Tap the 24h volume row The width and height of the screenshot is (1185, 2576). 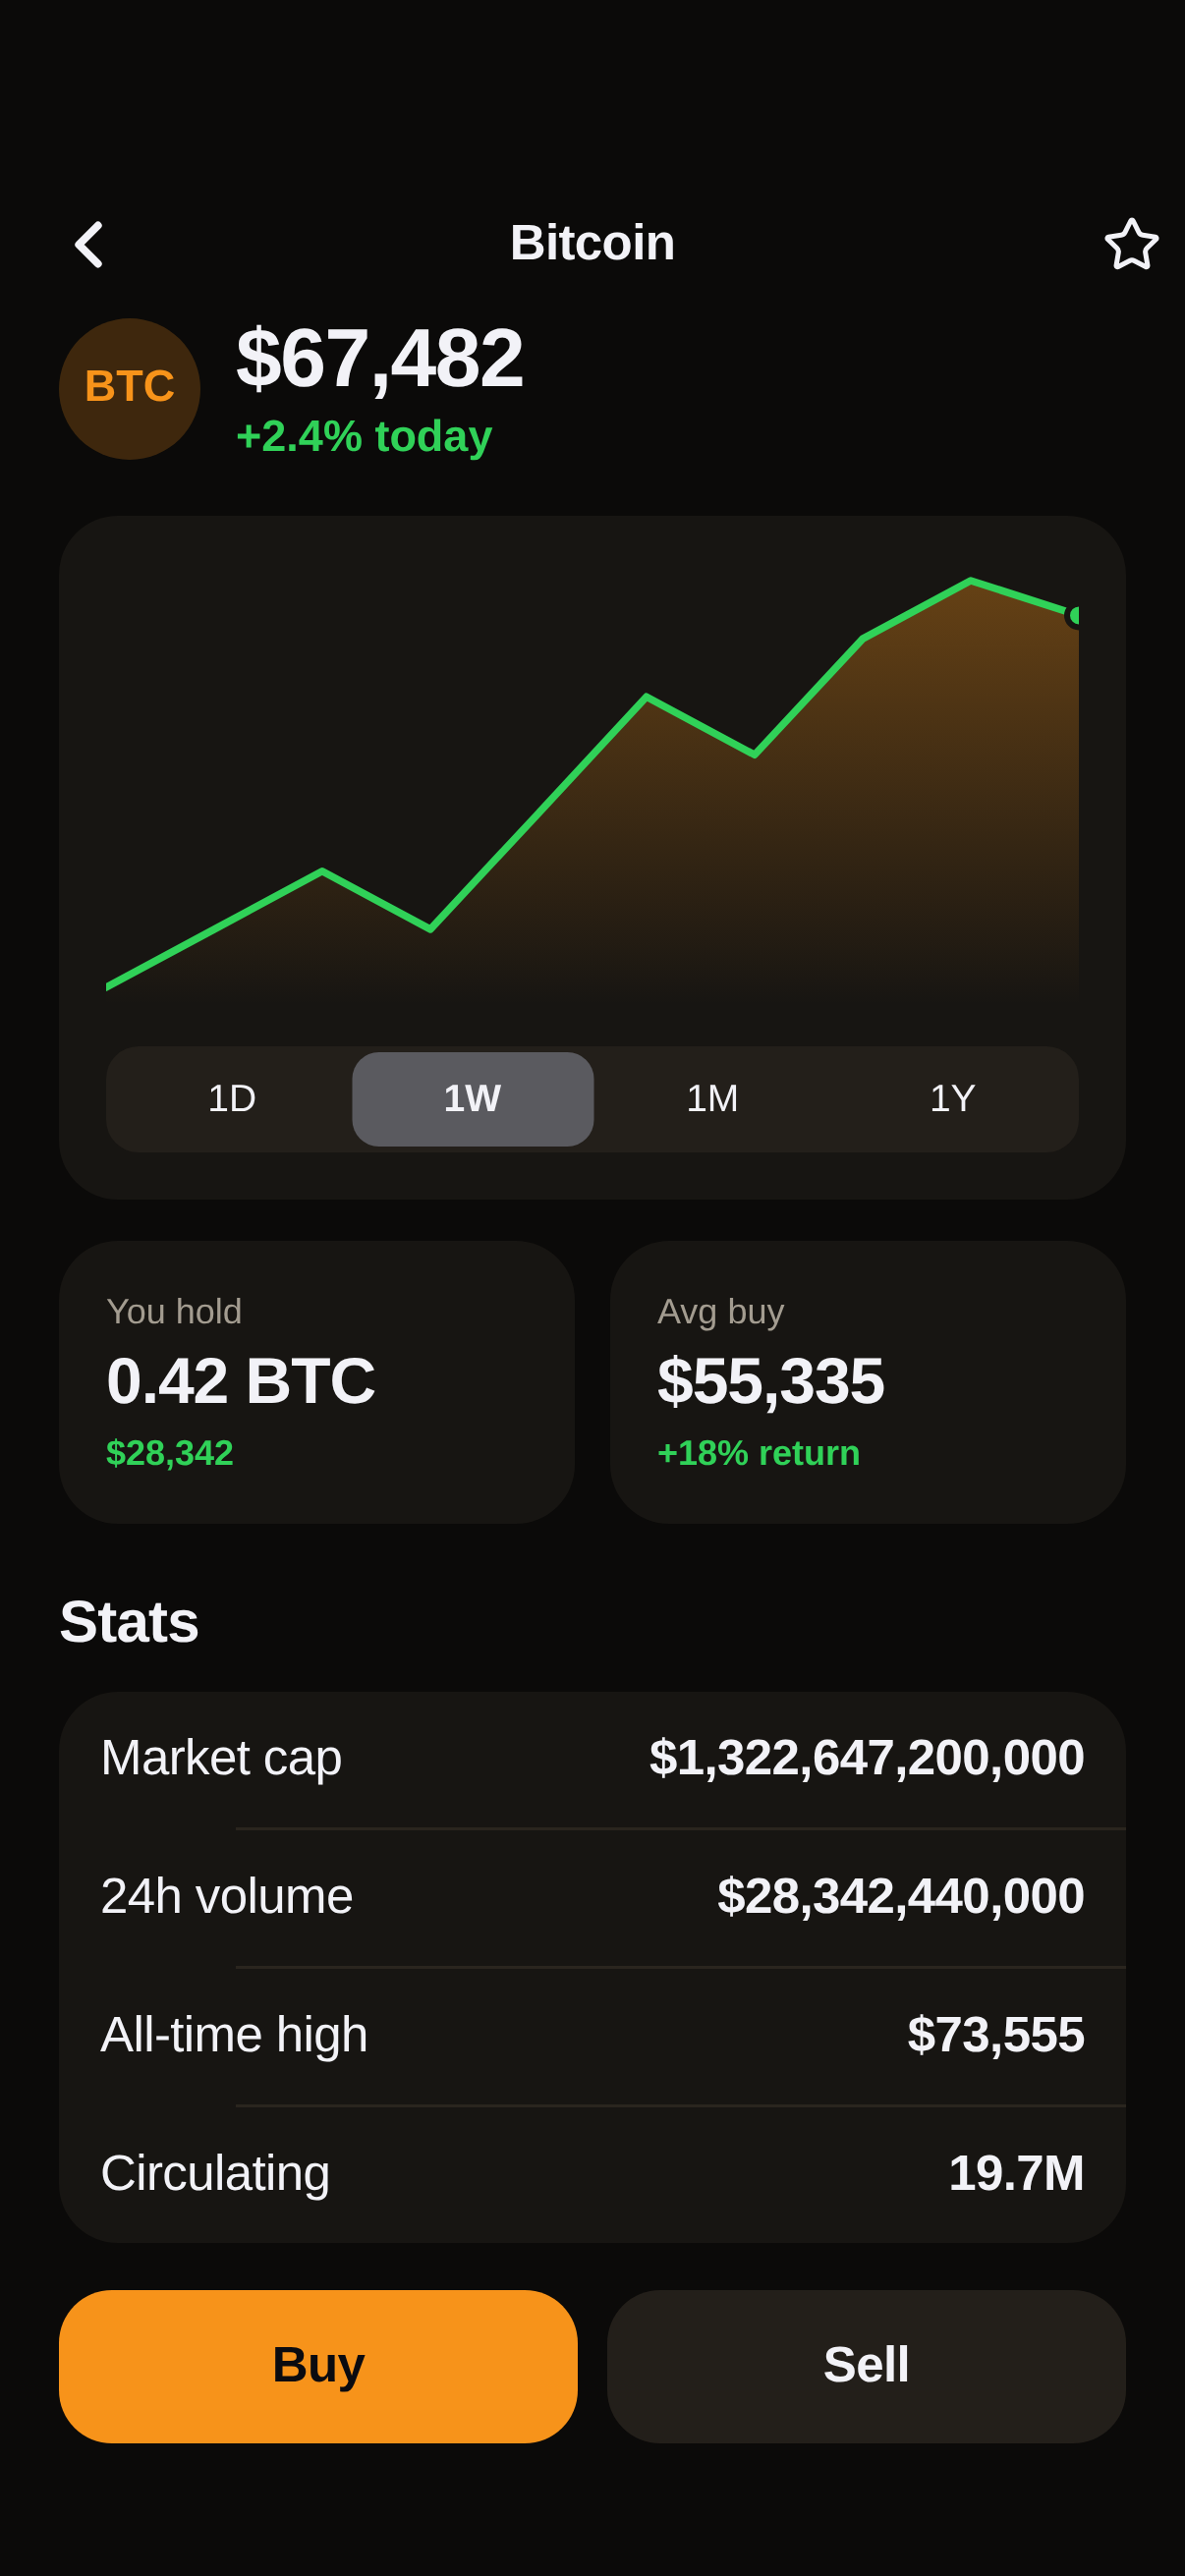pos(592,1897)
